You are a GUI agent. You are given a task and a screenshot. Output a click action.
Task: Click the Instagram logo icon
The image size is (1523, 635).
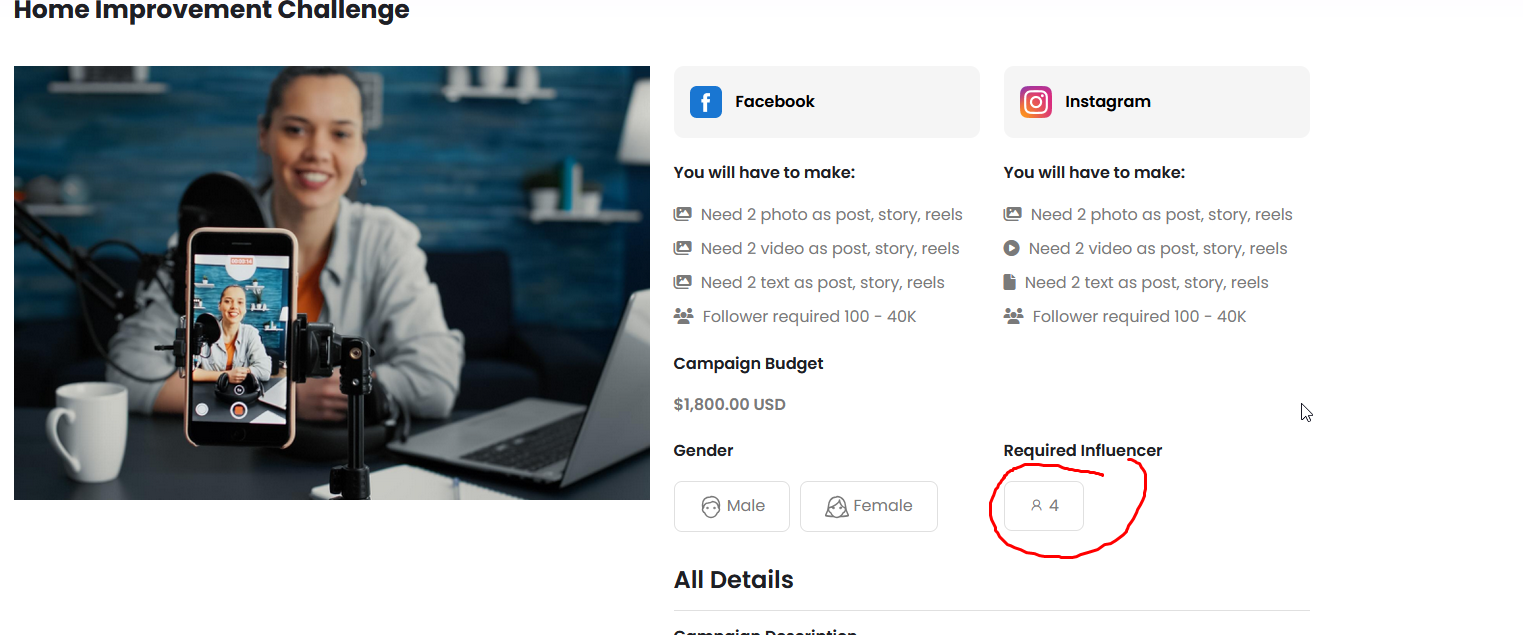tap(1036, 102)
